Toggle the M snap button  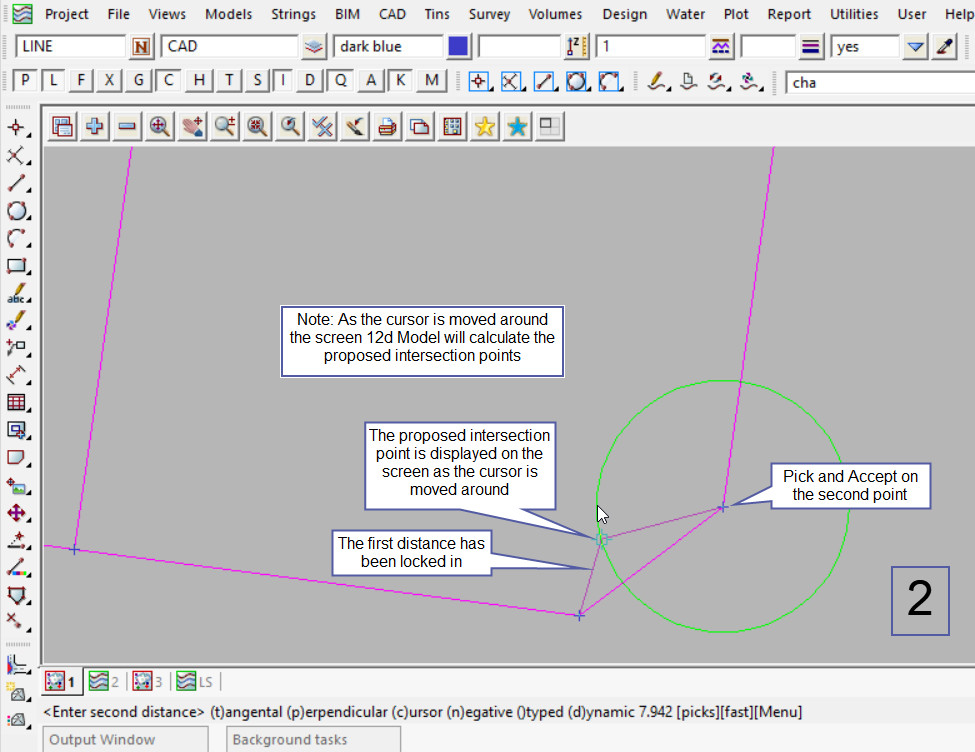tap(431, 81)
